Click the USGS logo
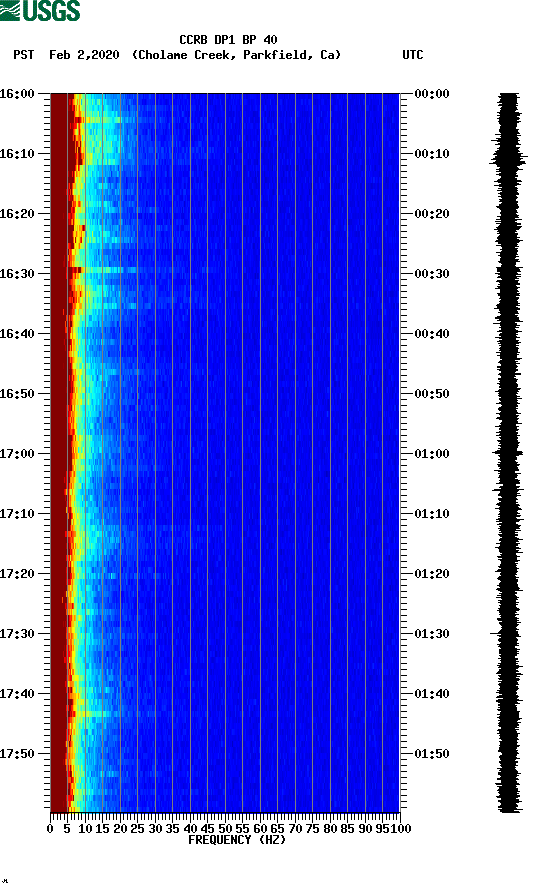The height and width of the screenshot is (892, 552). pyautogui.click(x=40, y=10)
